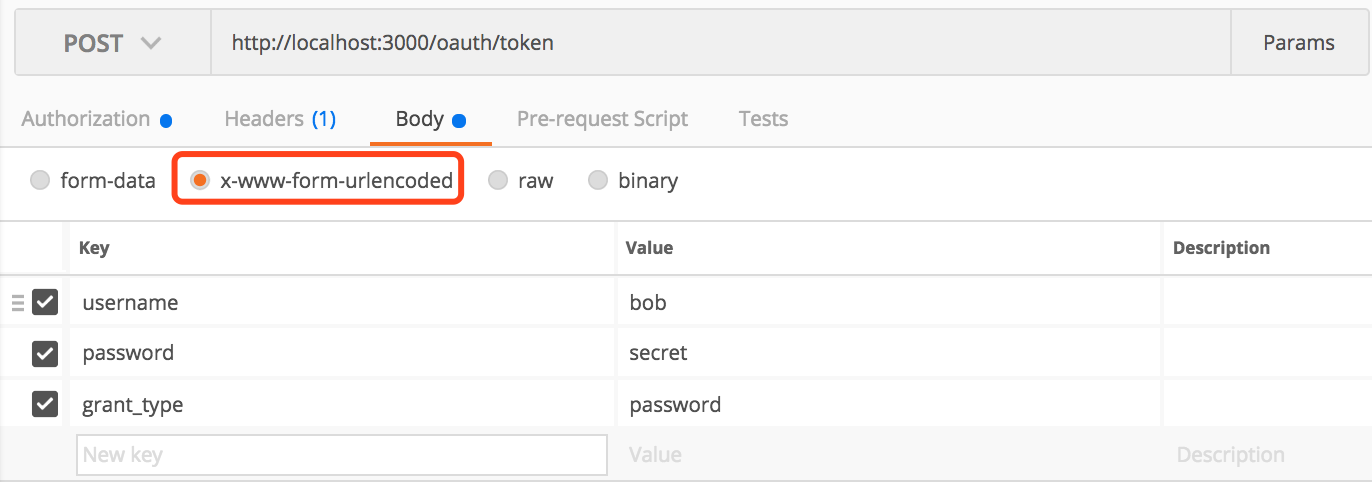Screen dimensions: 1372x482
Task: Switch to the Headers tab
Action: pyautogui.click(x=279, y=119)
